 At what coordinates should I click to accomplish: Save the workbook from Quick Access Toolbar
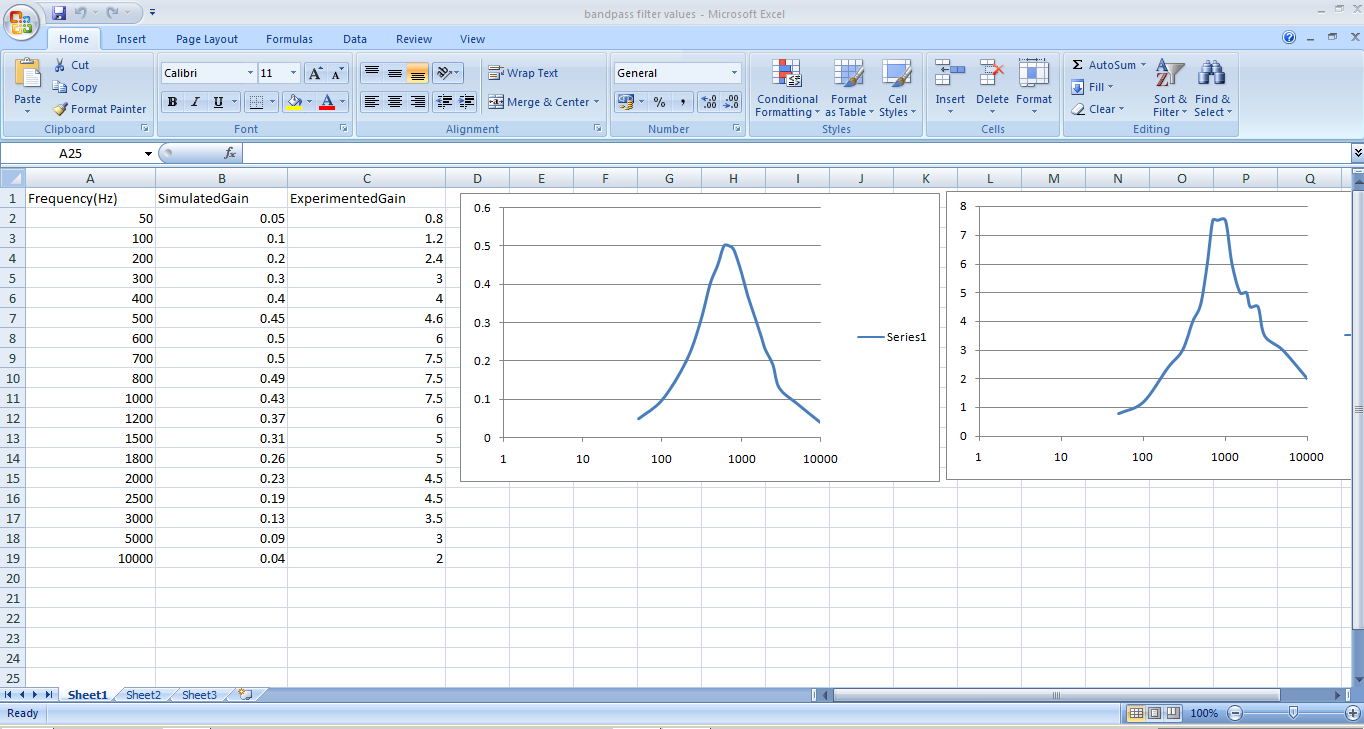pyautogui.click(x=59, y=13)
